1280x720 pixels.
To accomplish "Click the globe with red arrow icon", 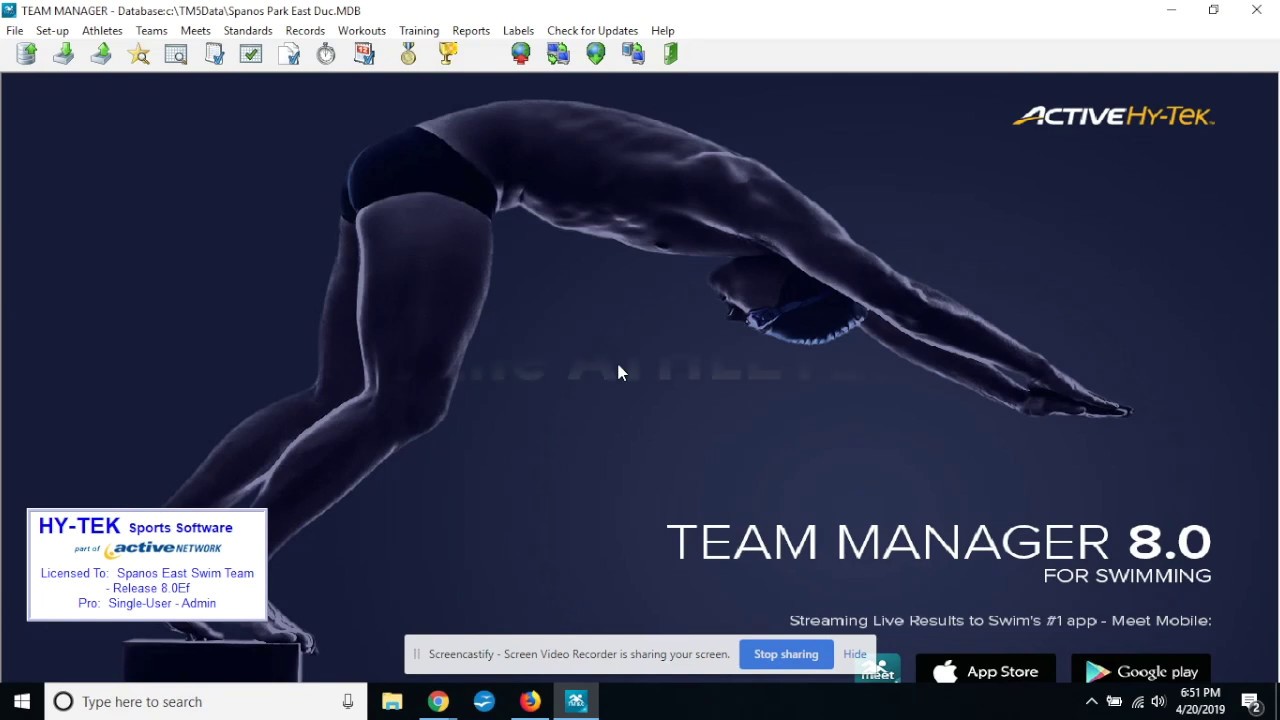I will tap(521, 54).
